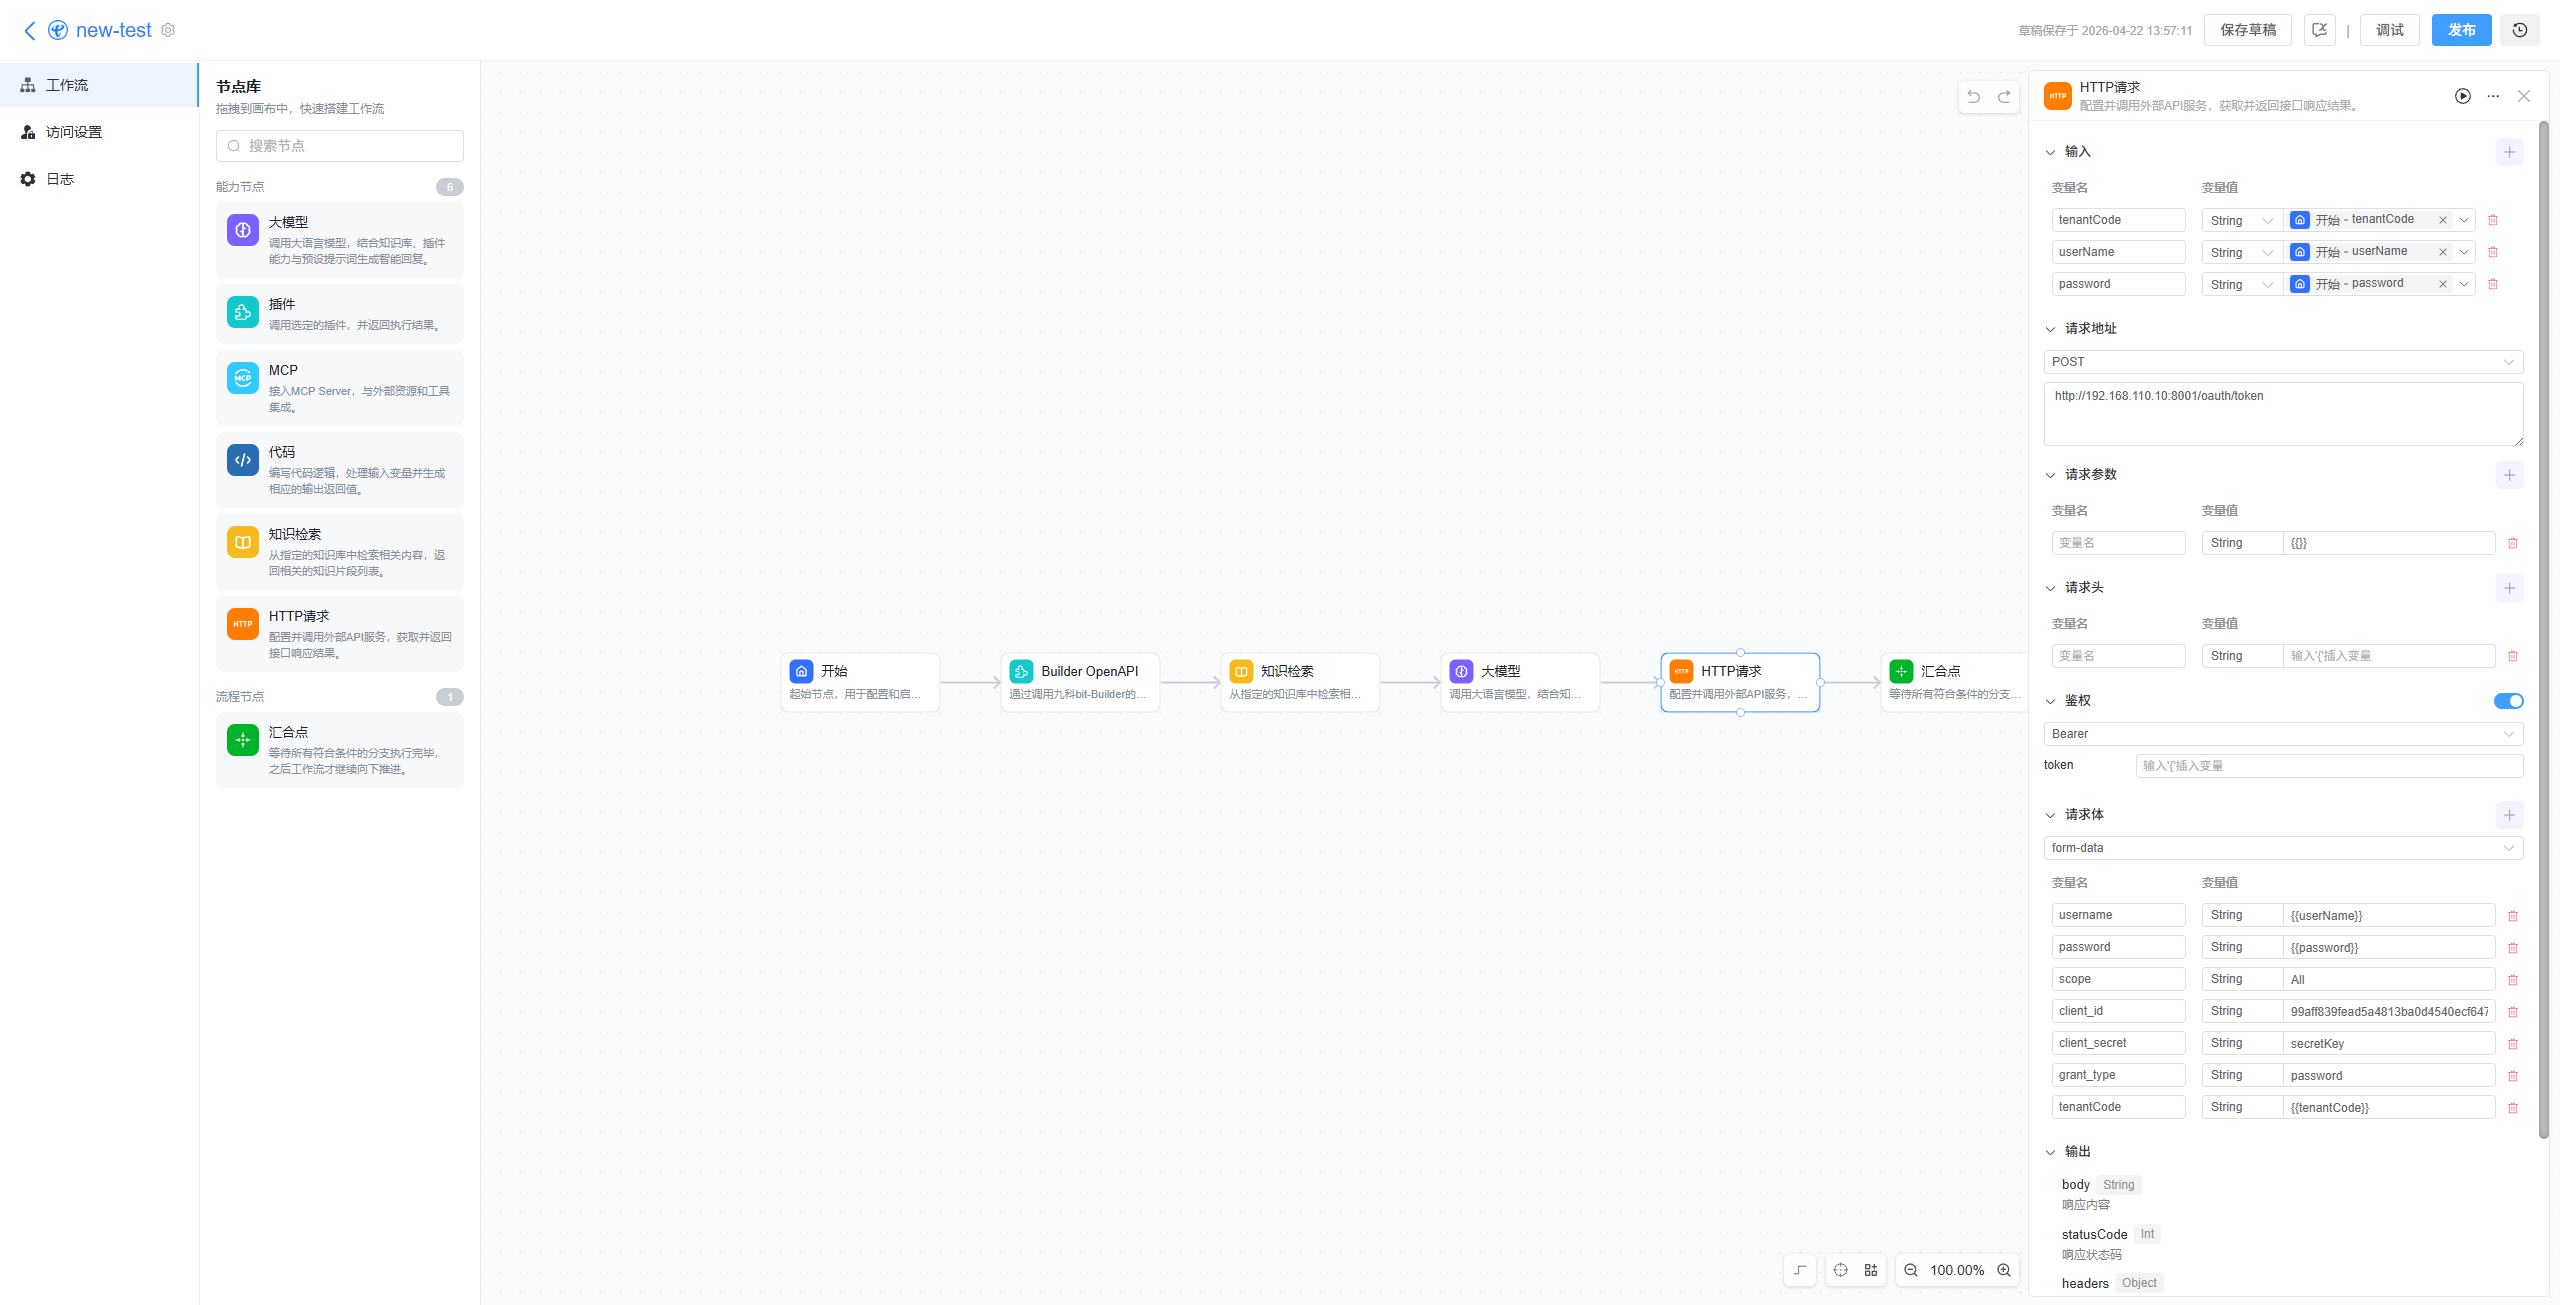
Task: Select the 大模型 node on canvas
Action: pos(1520,682)
